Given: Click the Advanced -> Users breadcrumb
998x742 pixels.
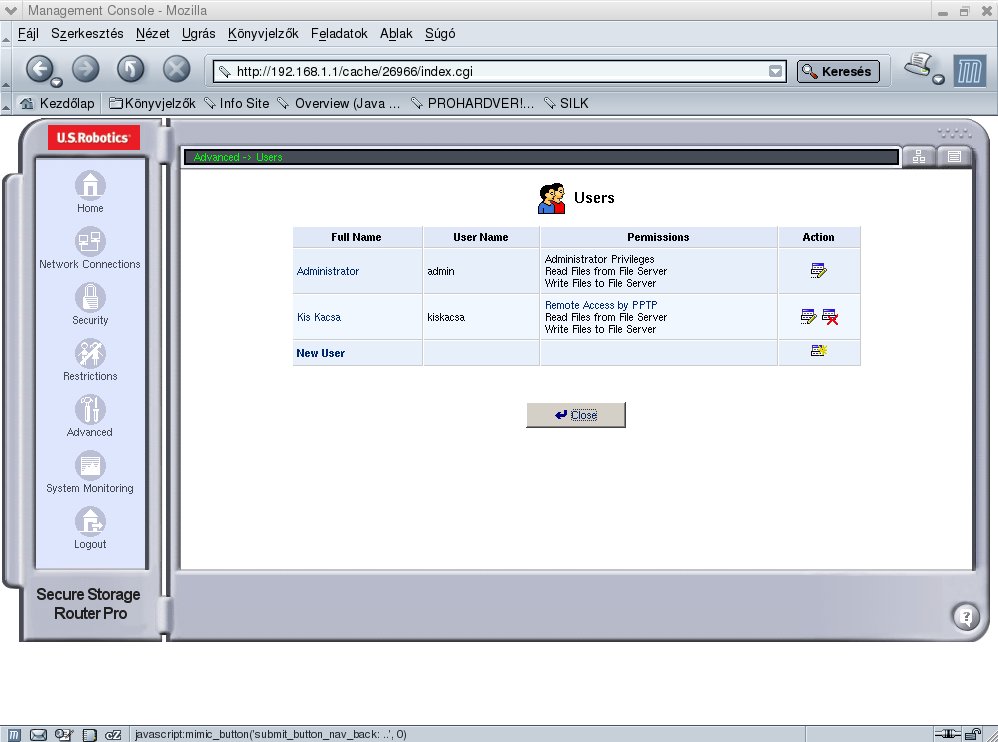Looking at the screenshot, I should pos(237,157).
